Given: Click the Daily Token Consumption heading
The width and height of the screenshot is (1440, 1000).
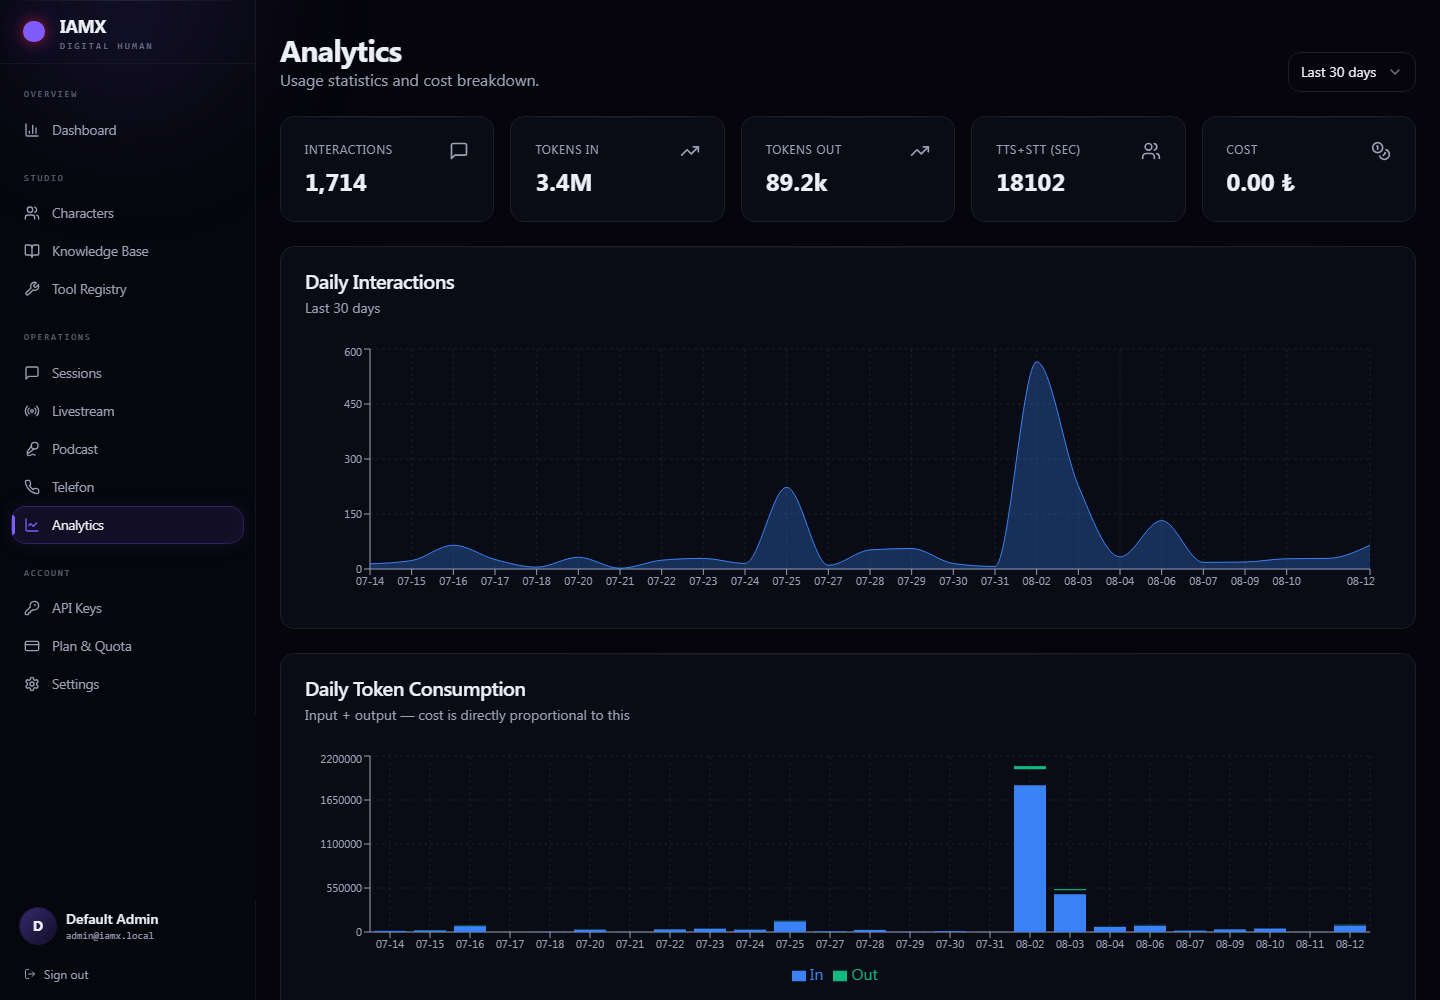Looking at the screenshot, I should tap(415, 689).
